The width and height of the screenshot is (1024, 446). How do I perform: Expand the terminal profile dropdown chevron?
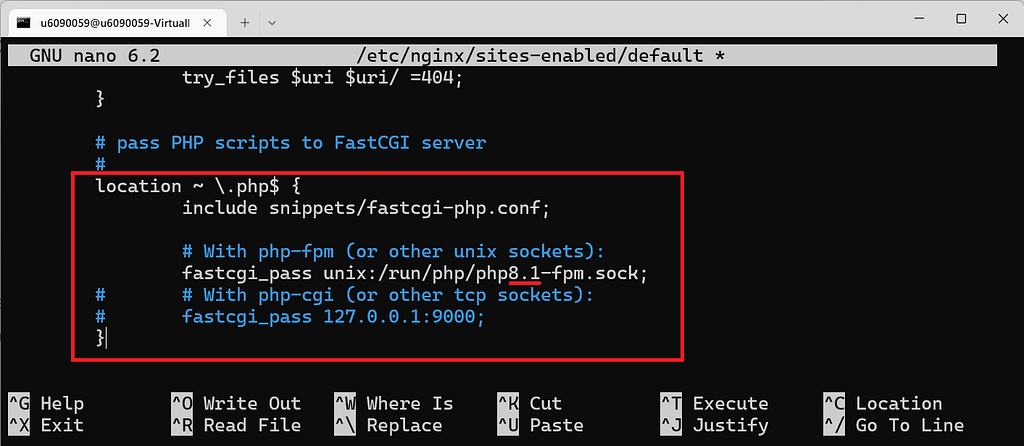coord(272,22)
